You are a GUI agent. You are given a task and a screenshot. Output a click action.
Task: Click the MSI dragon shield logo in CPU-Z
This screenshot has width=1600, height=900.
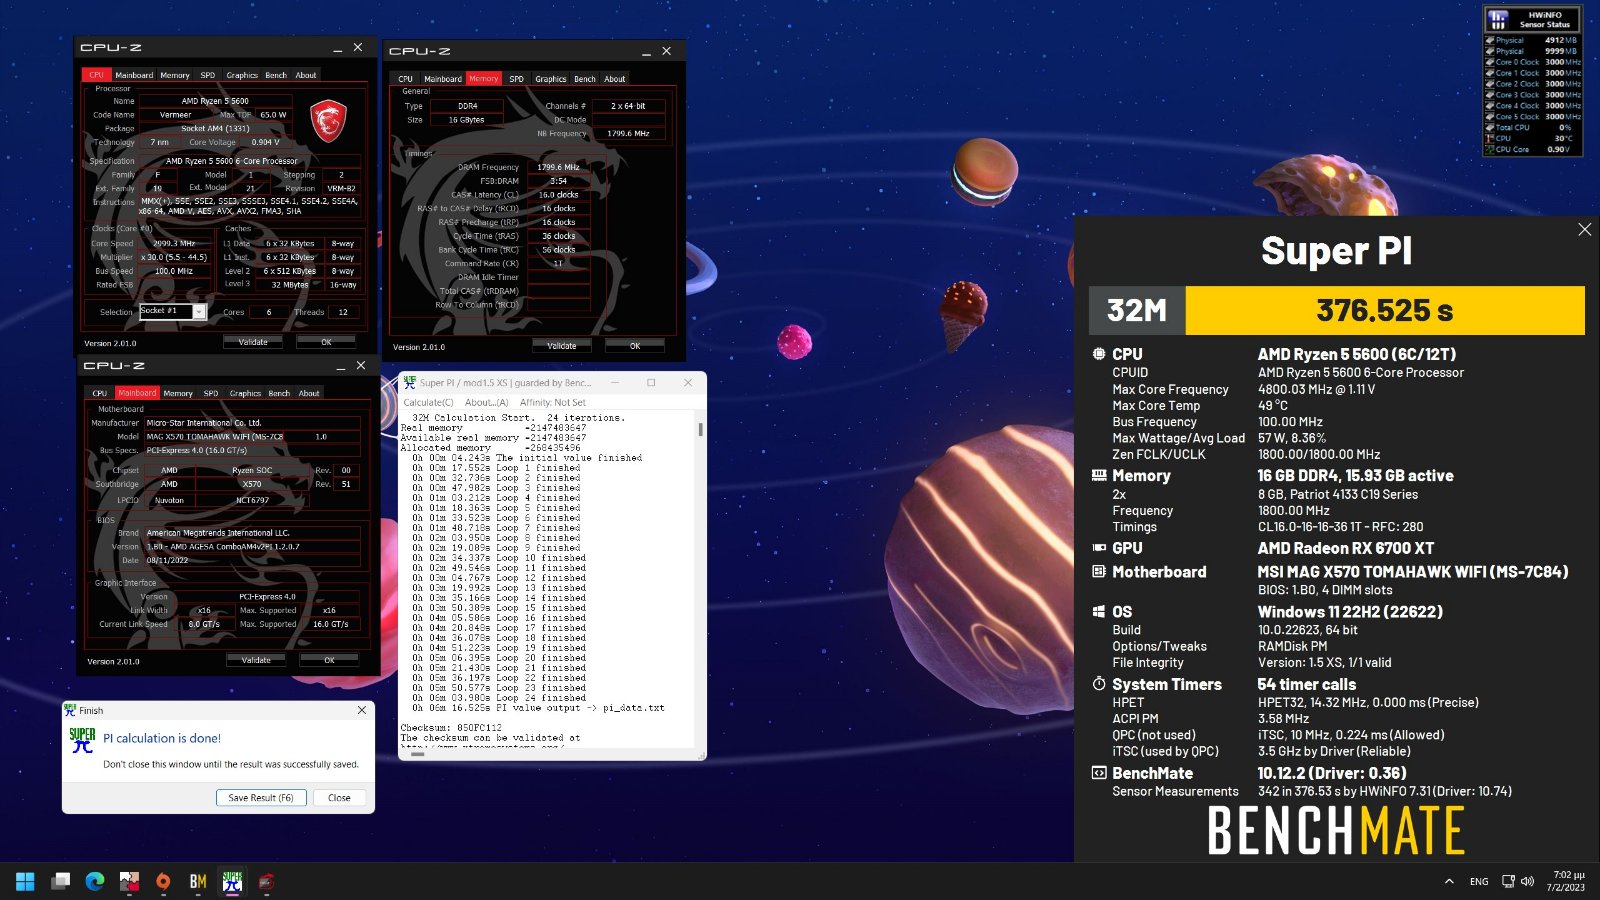pos(328,120)
